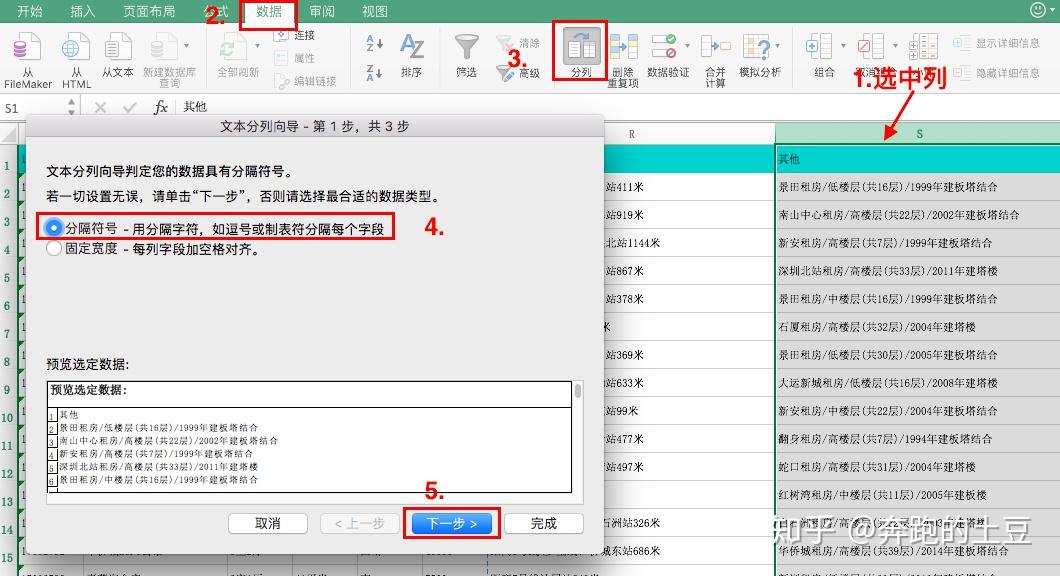Click the Connections (连接) item
The height and width of the screenshot is (576, 1060).
[295, 35]
